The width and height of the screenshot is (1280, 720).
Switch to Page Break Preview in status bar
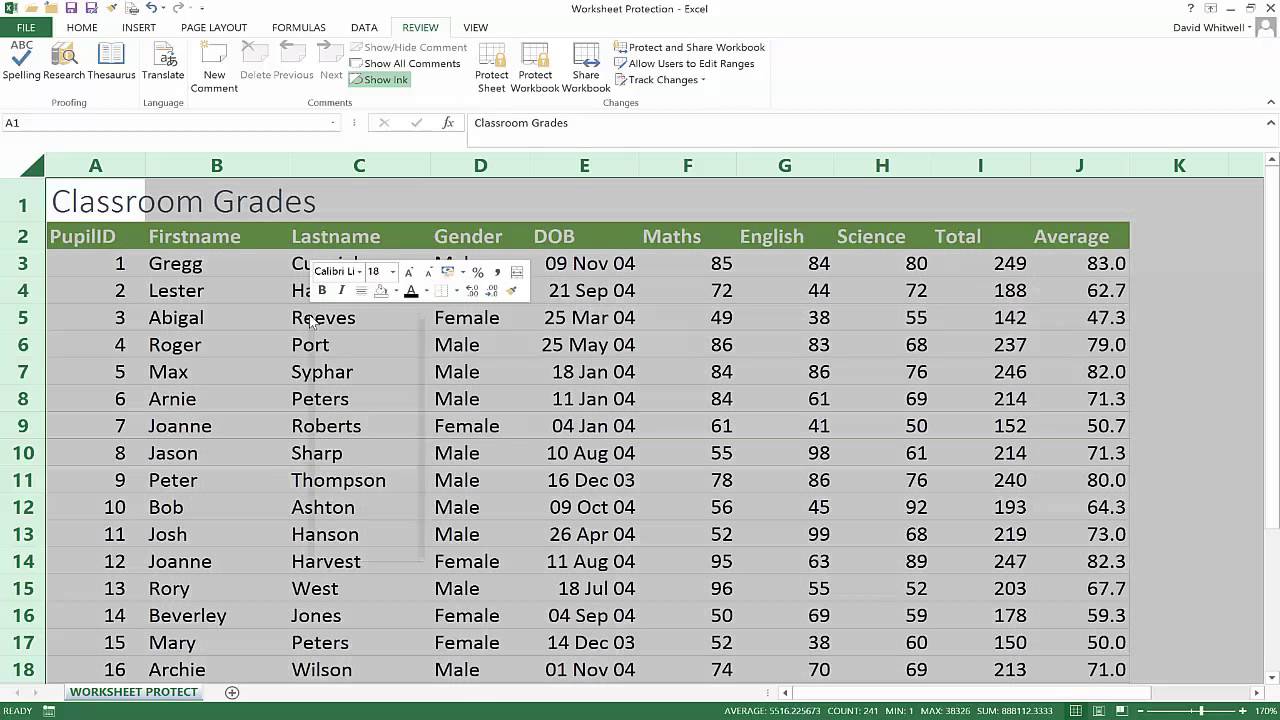(x=1123, y=711)
